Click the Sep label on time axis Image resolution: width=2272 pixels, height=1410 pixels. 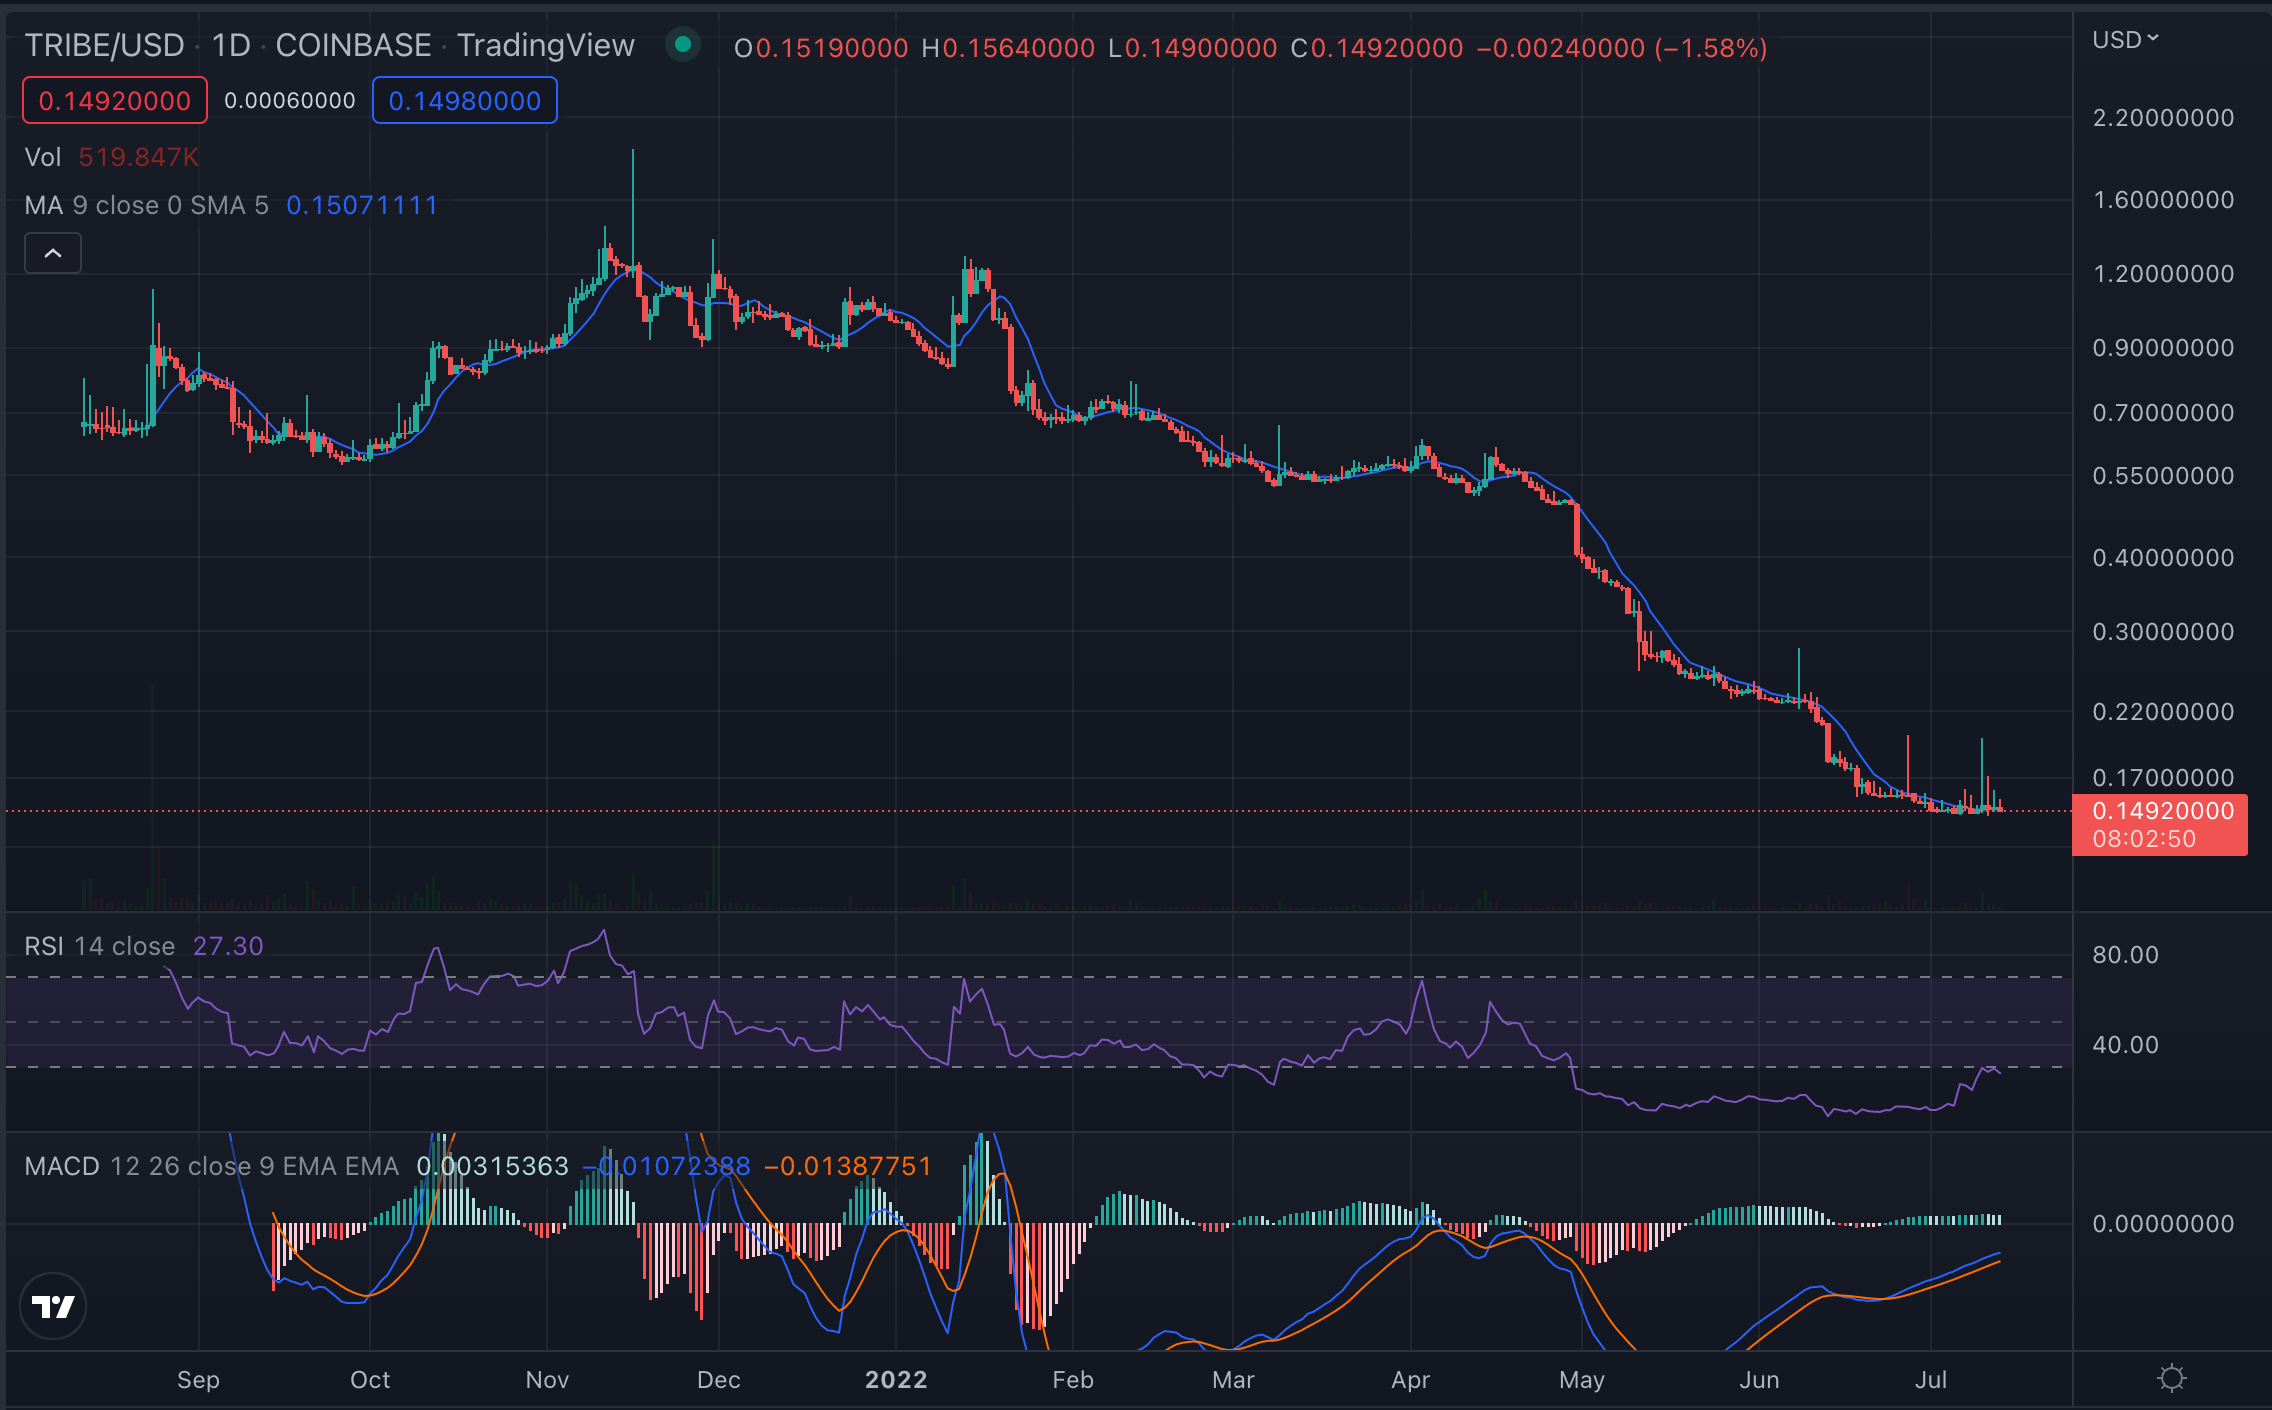[198, 1380]
